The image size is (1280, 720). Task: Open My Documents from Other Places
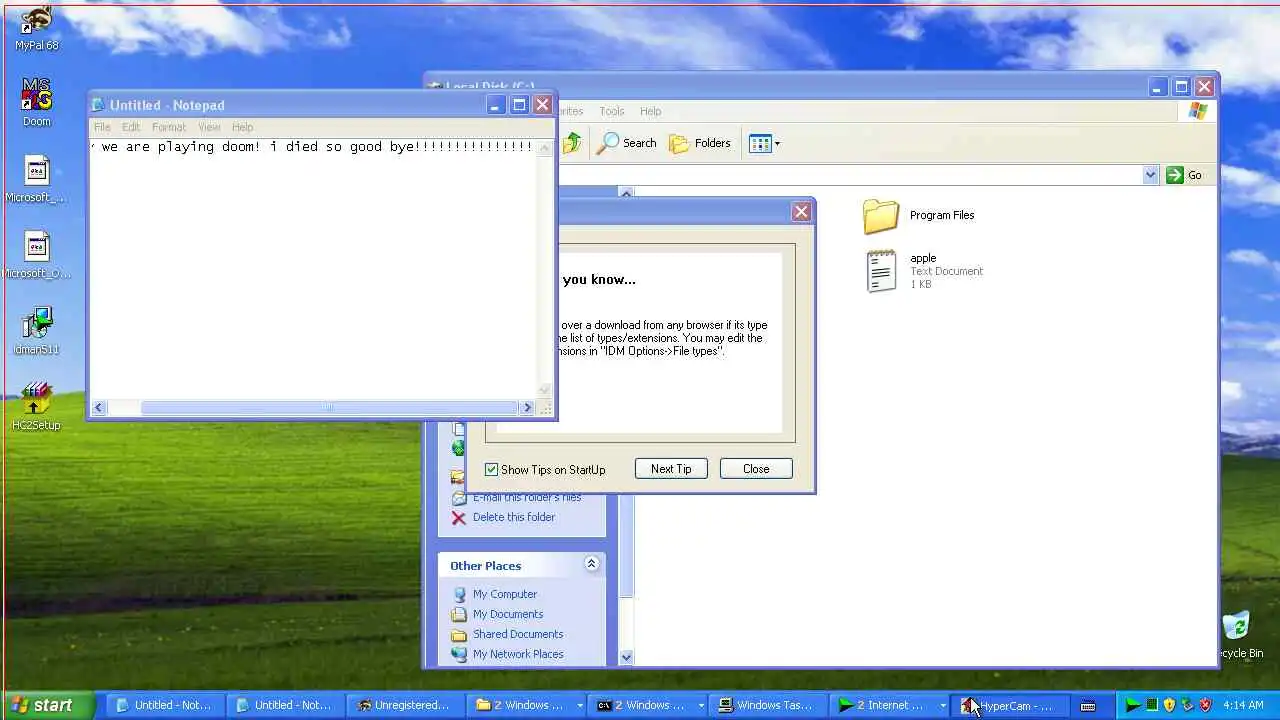pos(508,614)
